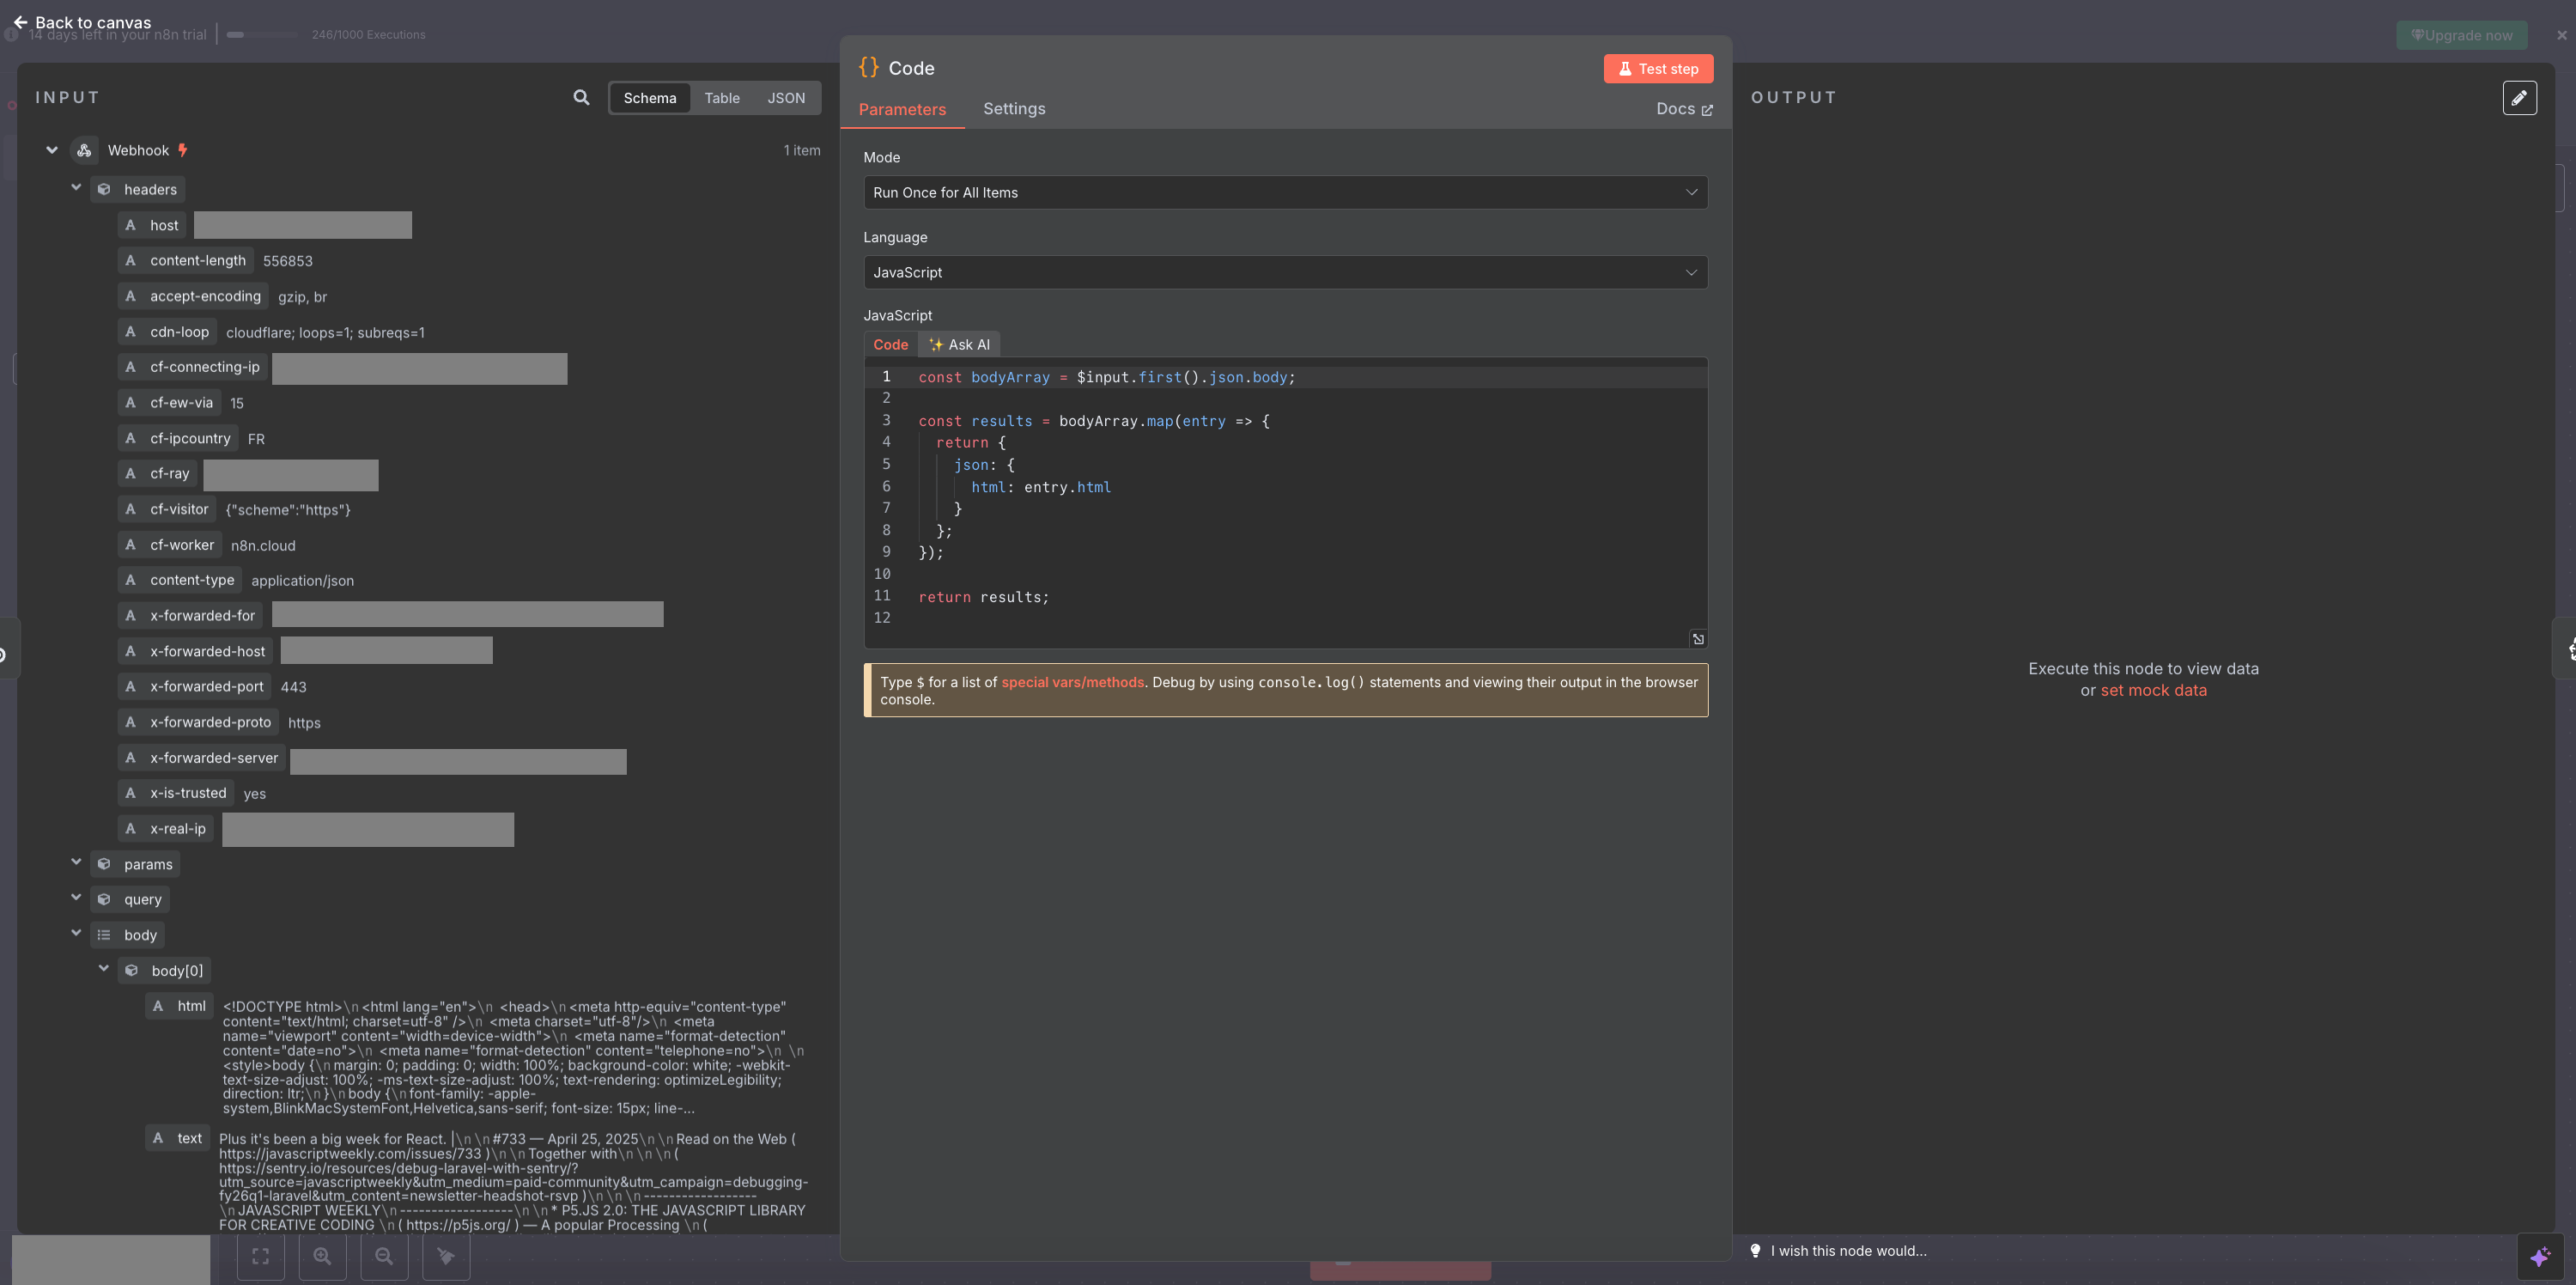Image resolution: width=2576 pixels, height=1285 pixels.
Task: Select the cf-connecting-ip field
Action: (x=192, y=367)
